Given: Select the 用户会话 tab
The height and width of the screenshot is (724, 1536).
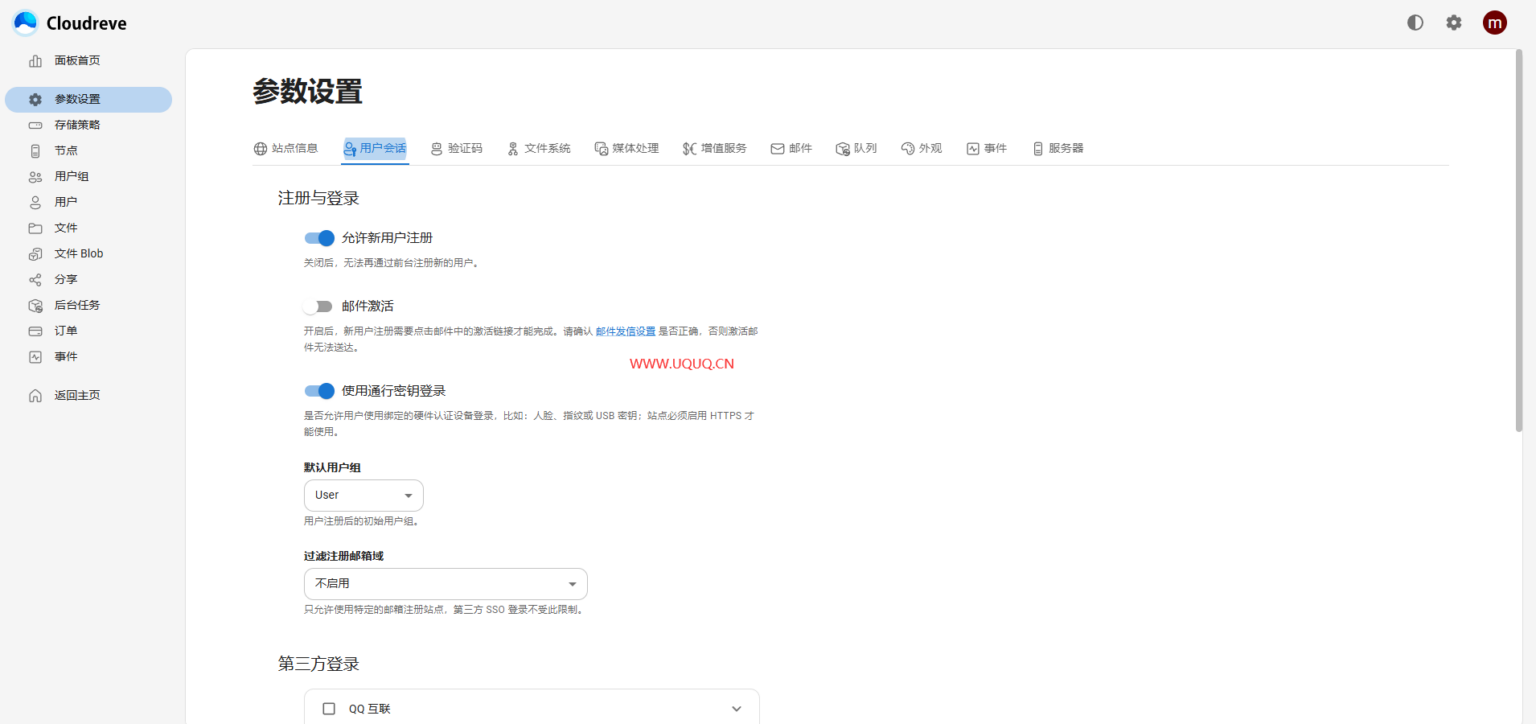Looking at the screenshot, I should 375,149.
